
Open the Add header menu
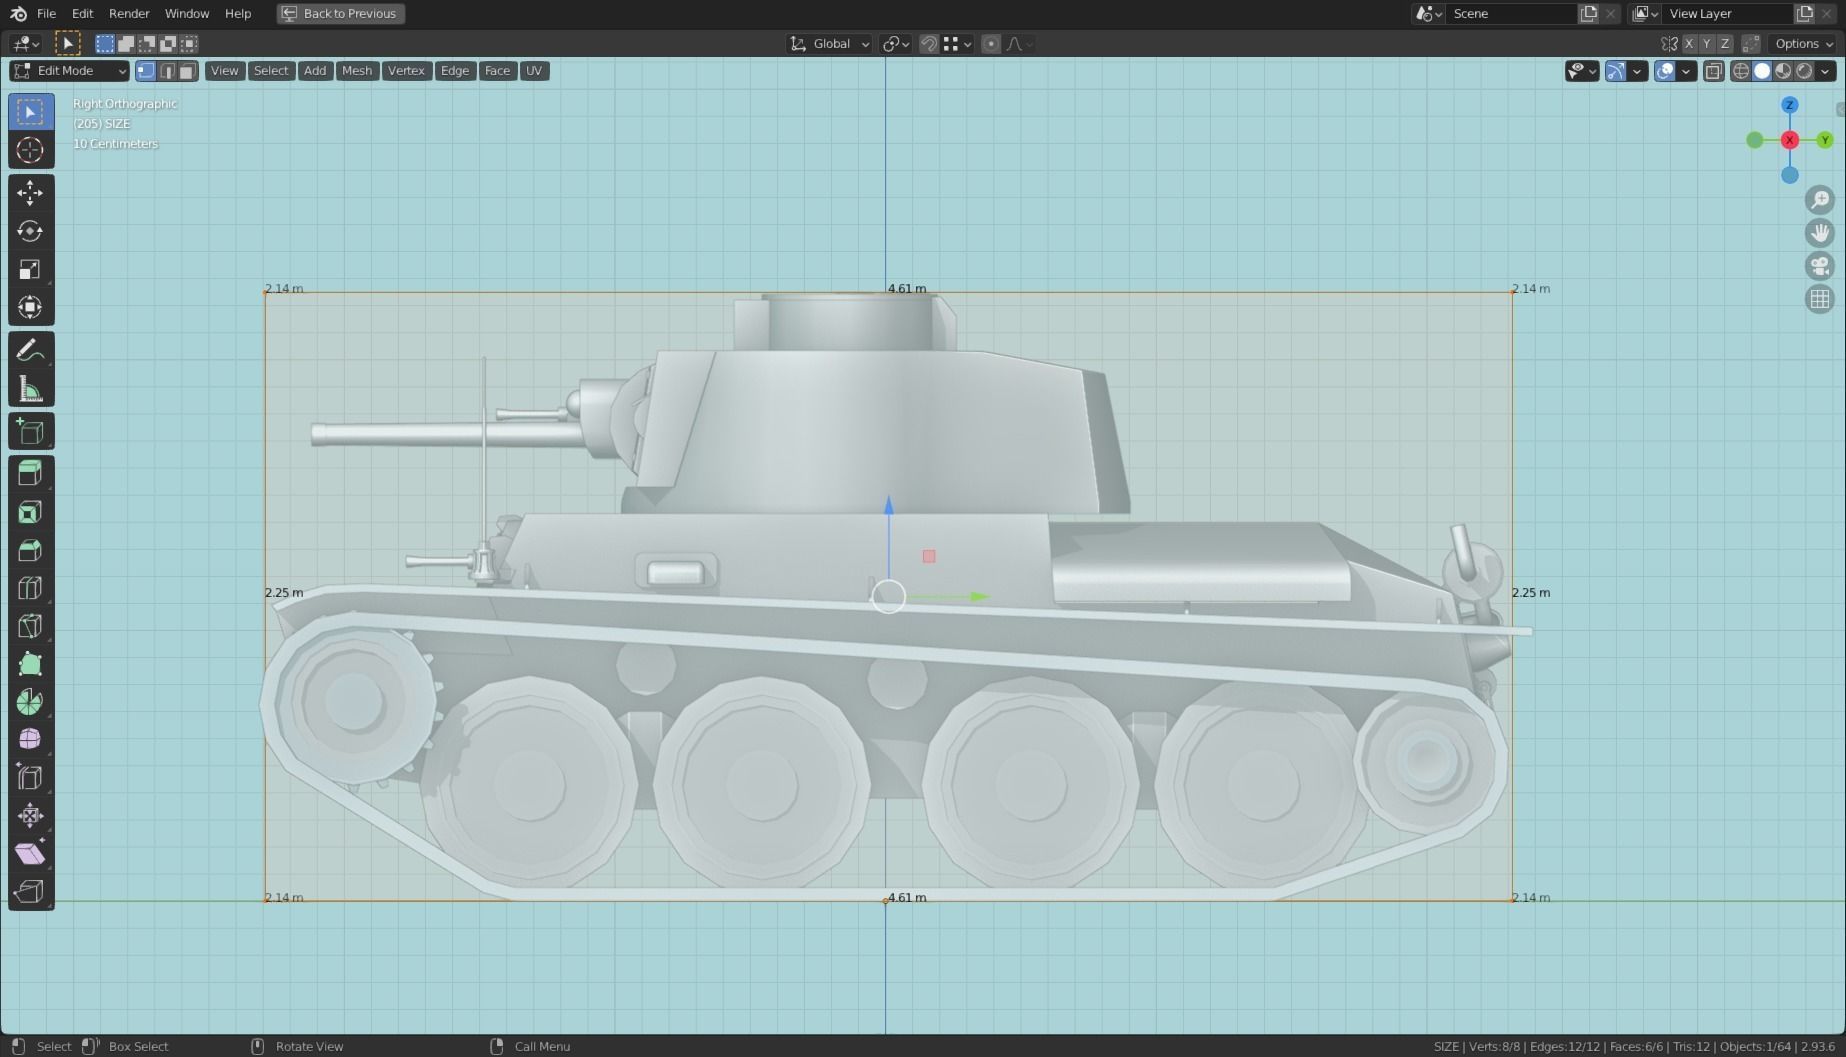[315, 70]
